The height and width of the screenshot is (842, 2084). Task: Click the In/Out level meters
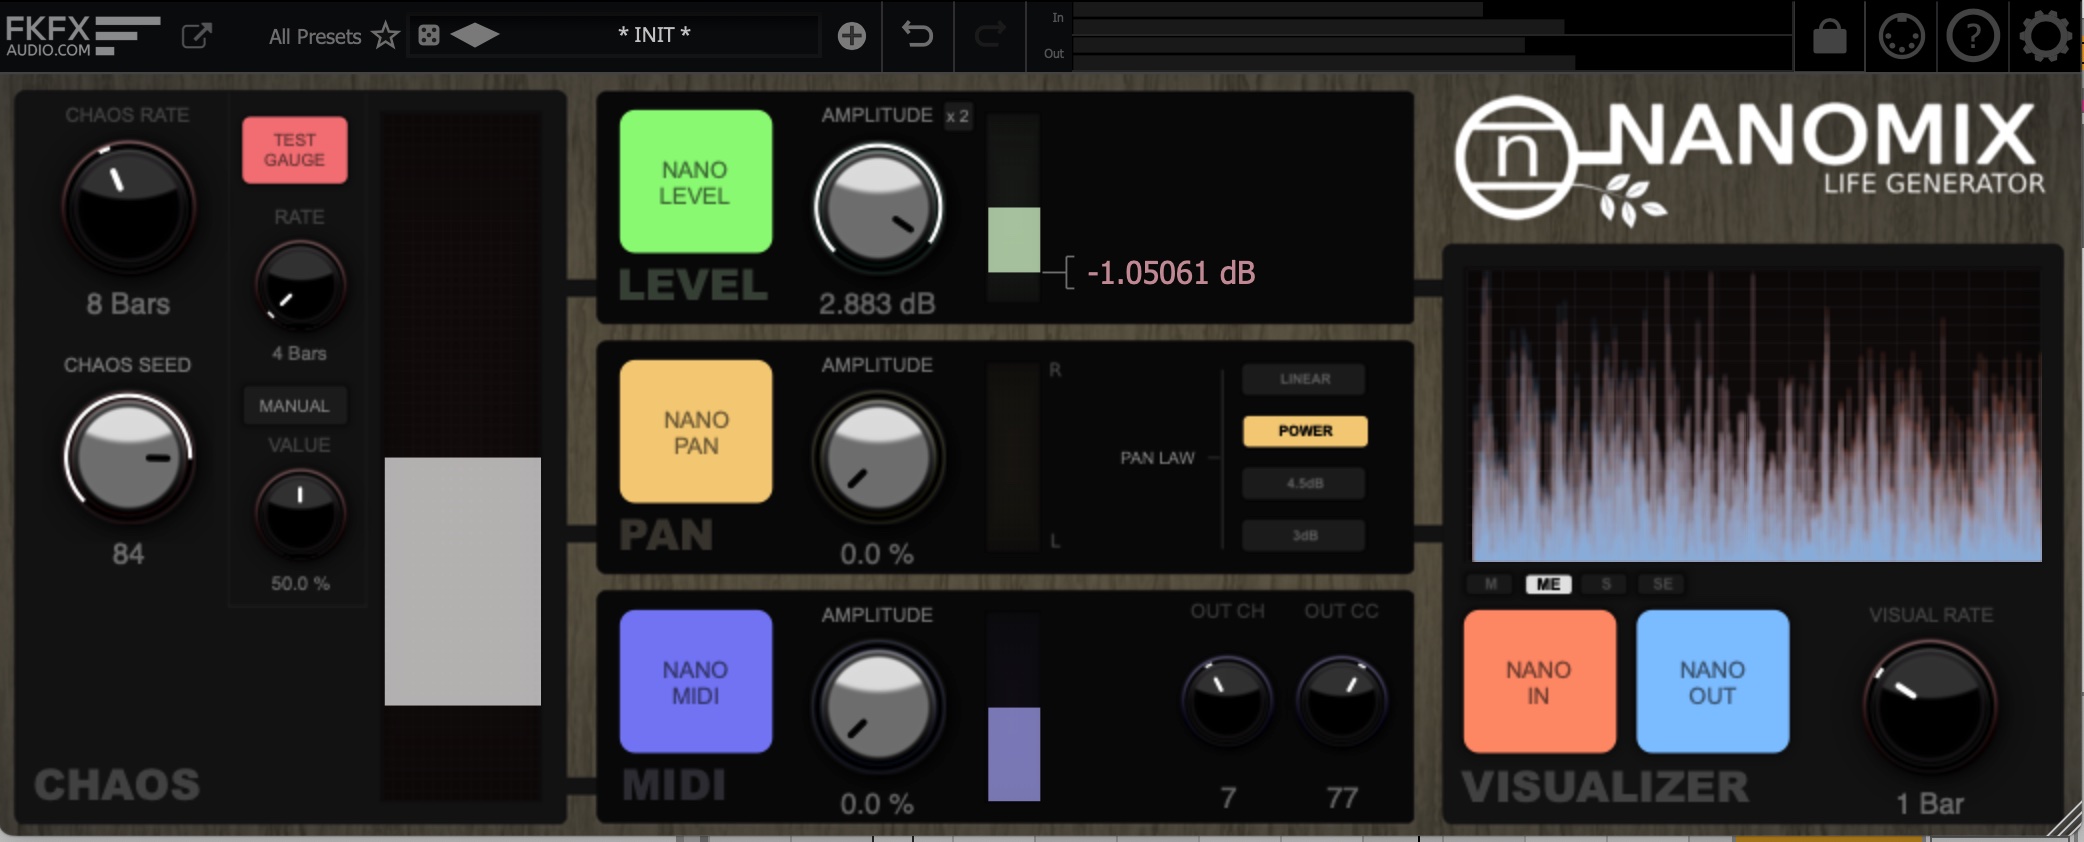click(x=1431, y=36)
